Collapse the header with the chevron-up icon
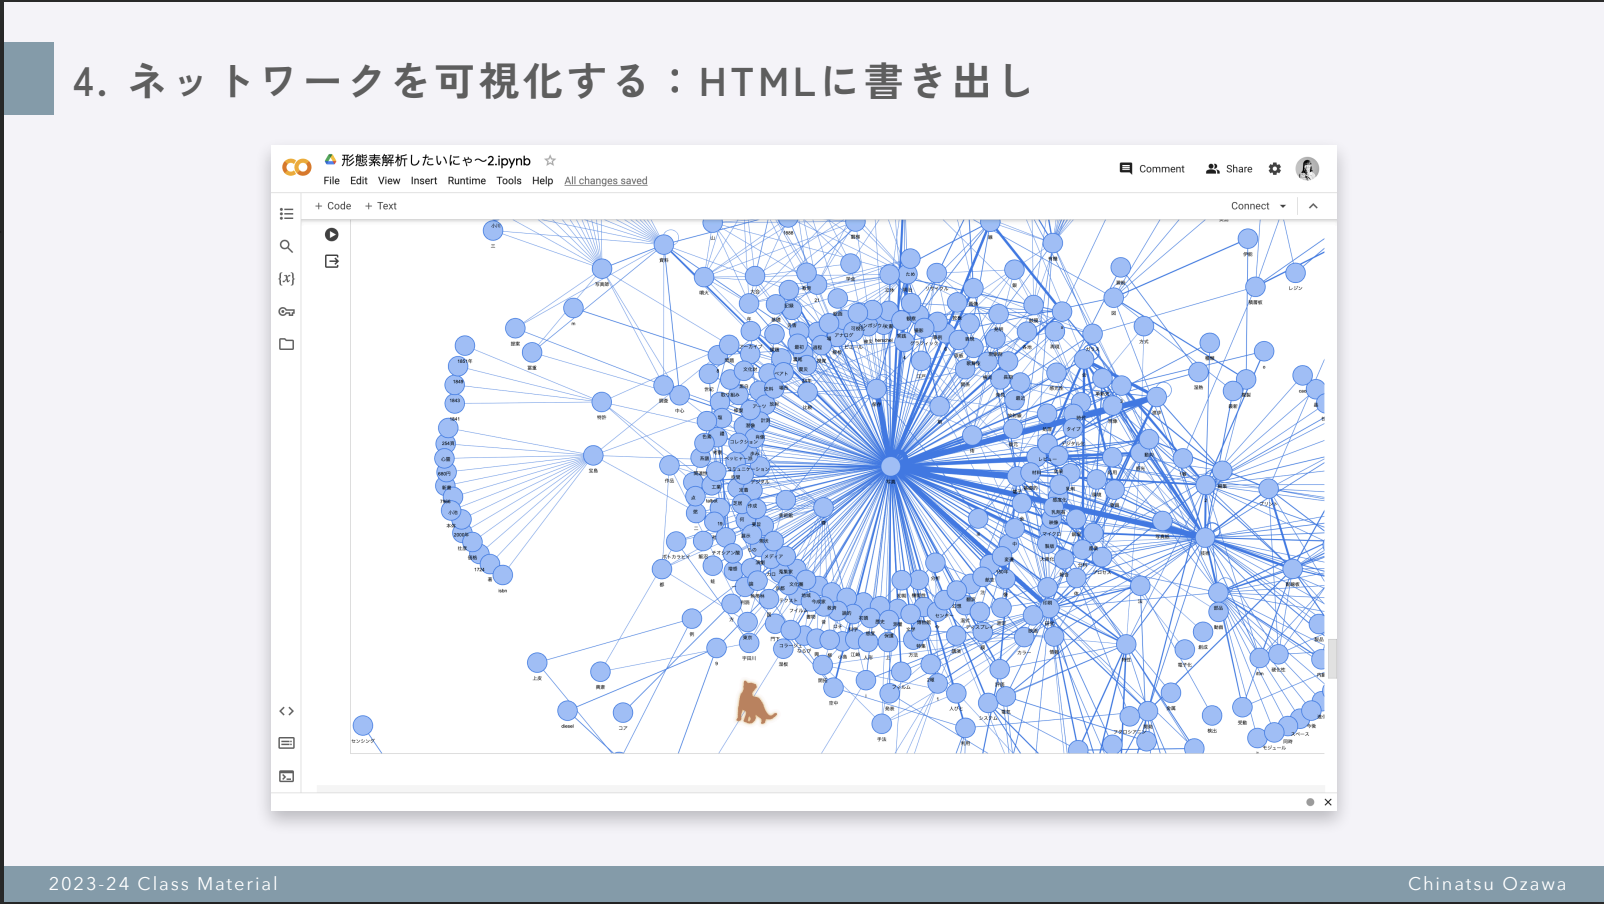 pyautogui.click(x=1313, y=206)
